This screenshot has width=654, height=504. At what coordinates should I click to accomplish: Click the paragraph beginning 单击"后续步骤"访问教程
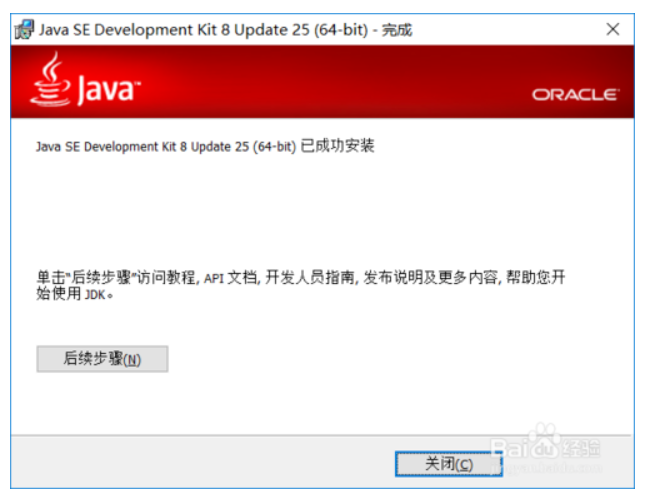click(301, 285)
